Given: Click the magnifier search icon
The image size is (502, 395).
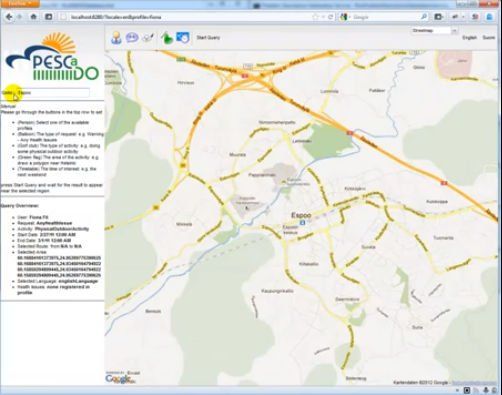Looking at the screenshot, I should [x=424, y=17].
